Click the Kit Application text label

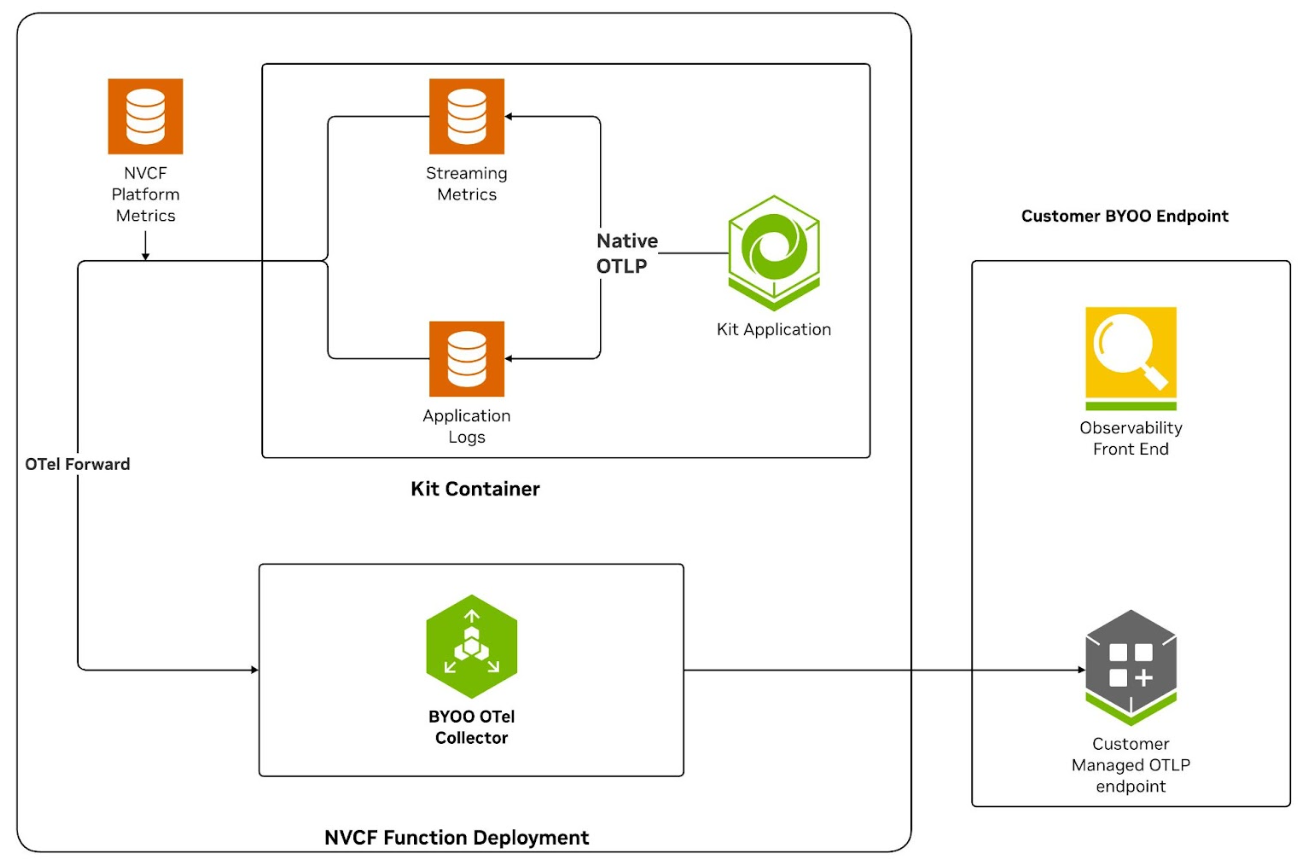[x=773, y=329]
